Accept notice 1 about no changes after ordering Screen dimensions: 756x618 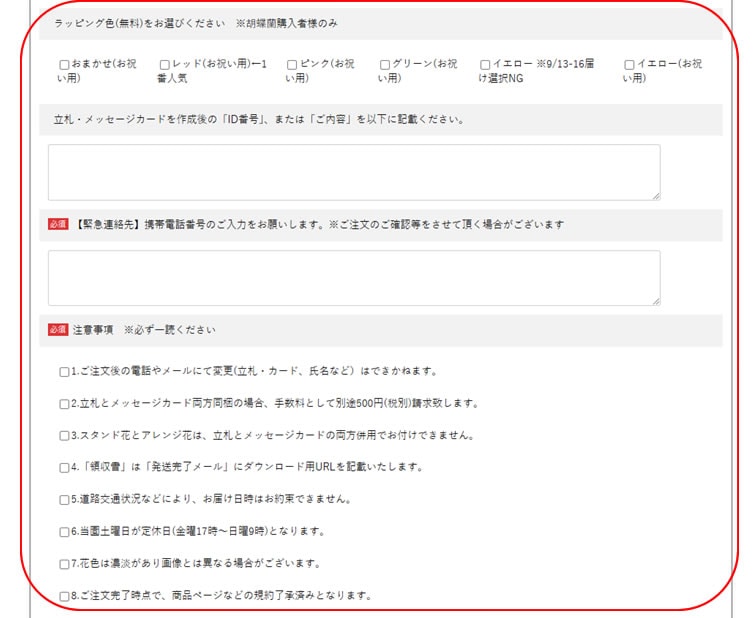65,372
